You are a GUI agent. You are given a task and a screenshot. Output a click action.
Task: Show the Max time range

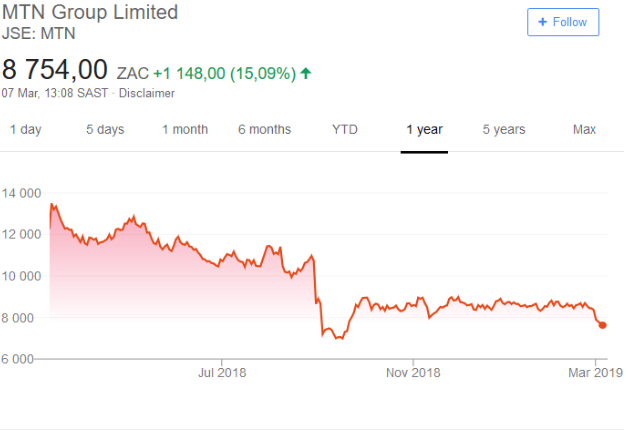(x=584, y=130)
